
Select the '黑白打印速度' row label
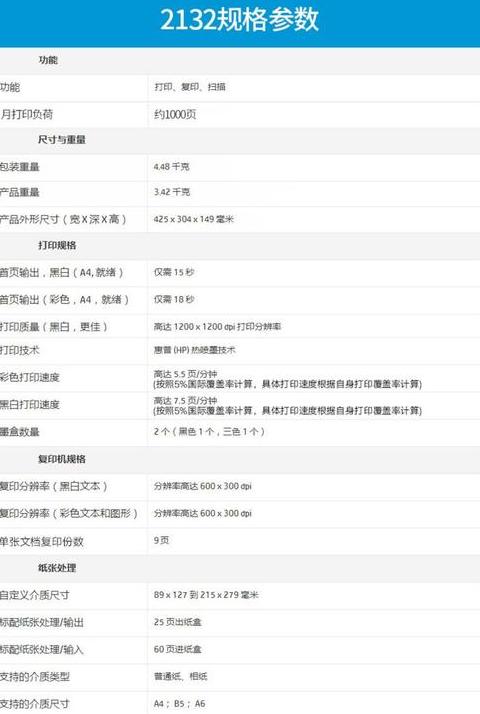30,404
